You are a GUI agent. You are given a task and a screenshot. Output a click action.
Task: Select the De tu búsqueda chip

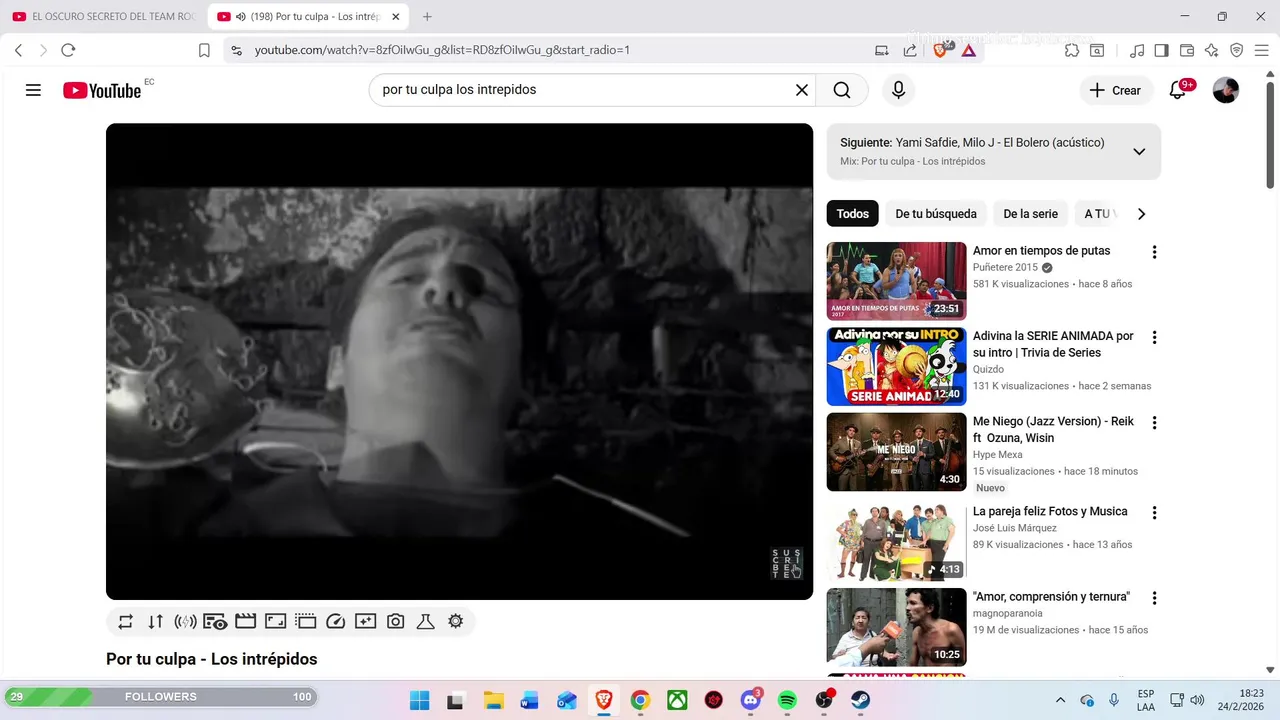point(936,214)
